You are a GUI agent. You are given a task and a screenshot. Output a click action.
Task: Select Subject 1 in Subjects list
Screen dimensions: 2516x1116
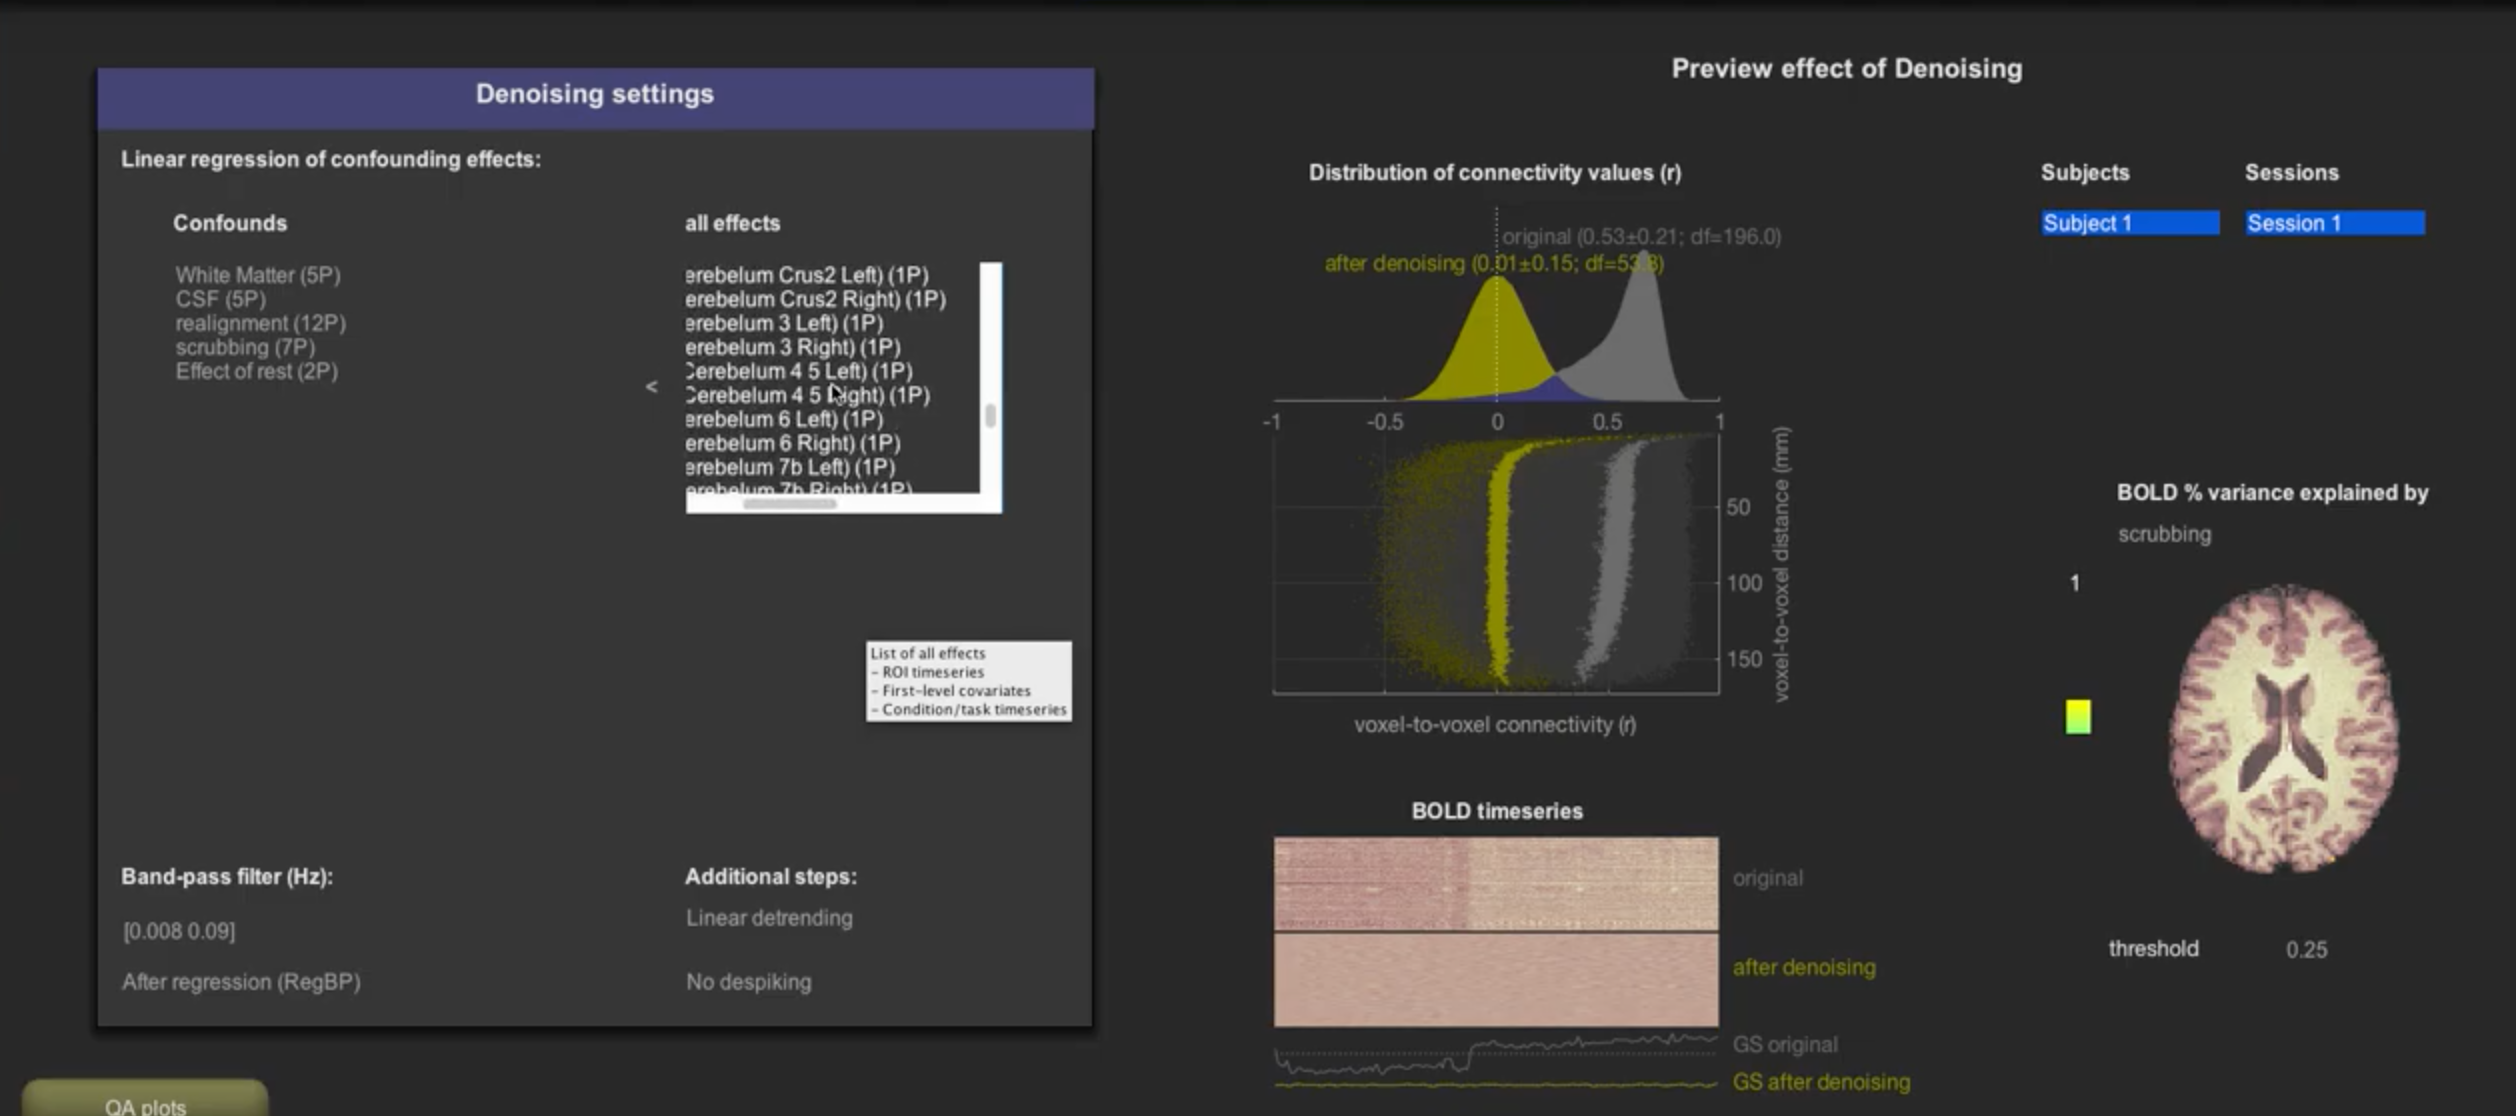tap(2129, 223)
